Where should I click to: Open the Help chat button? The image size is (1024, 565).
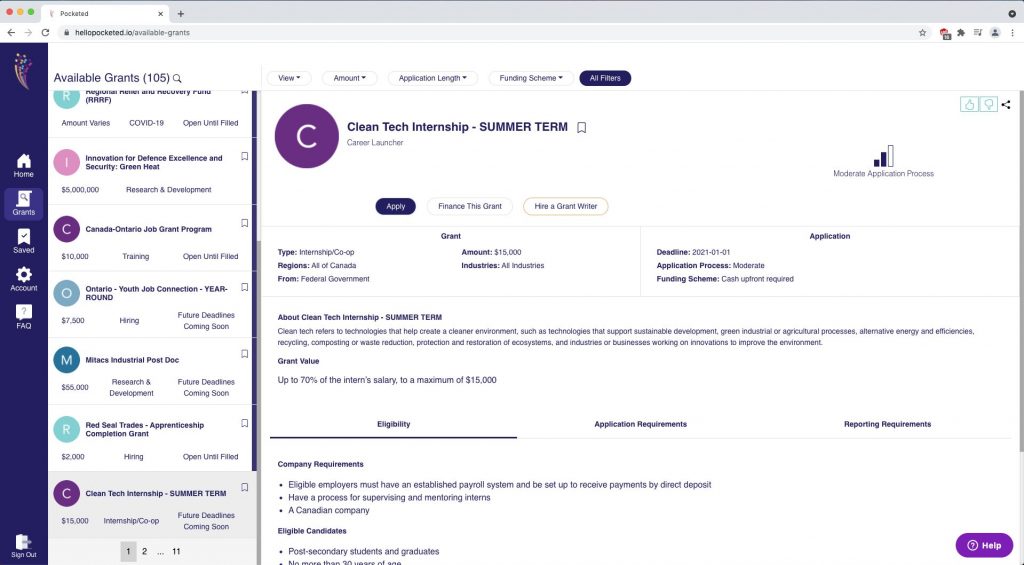(x=984, y=545)
